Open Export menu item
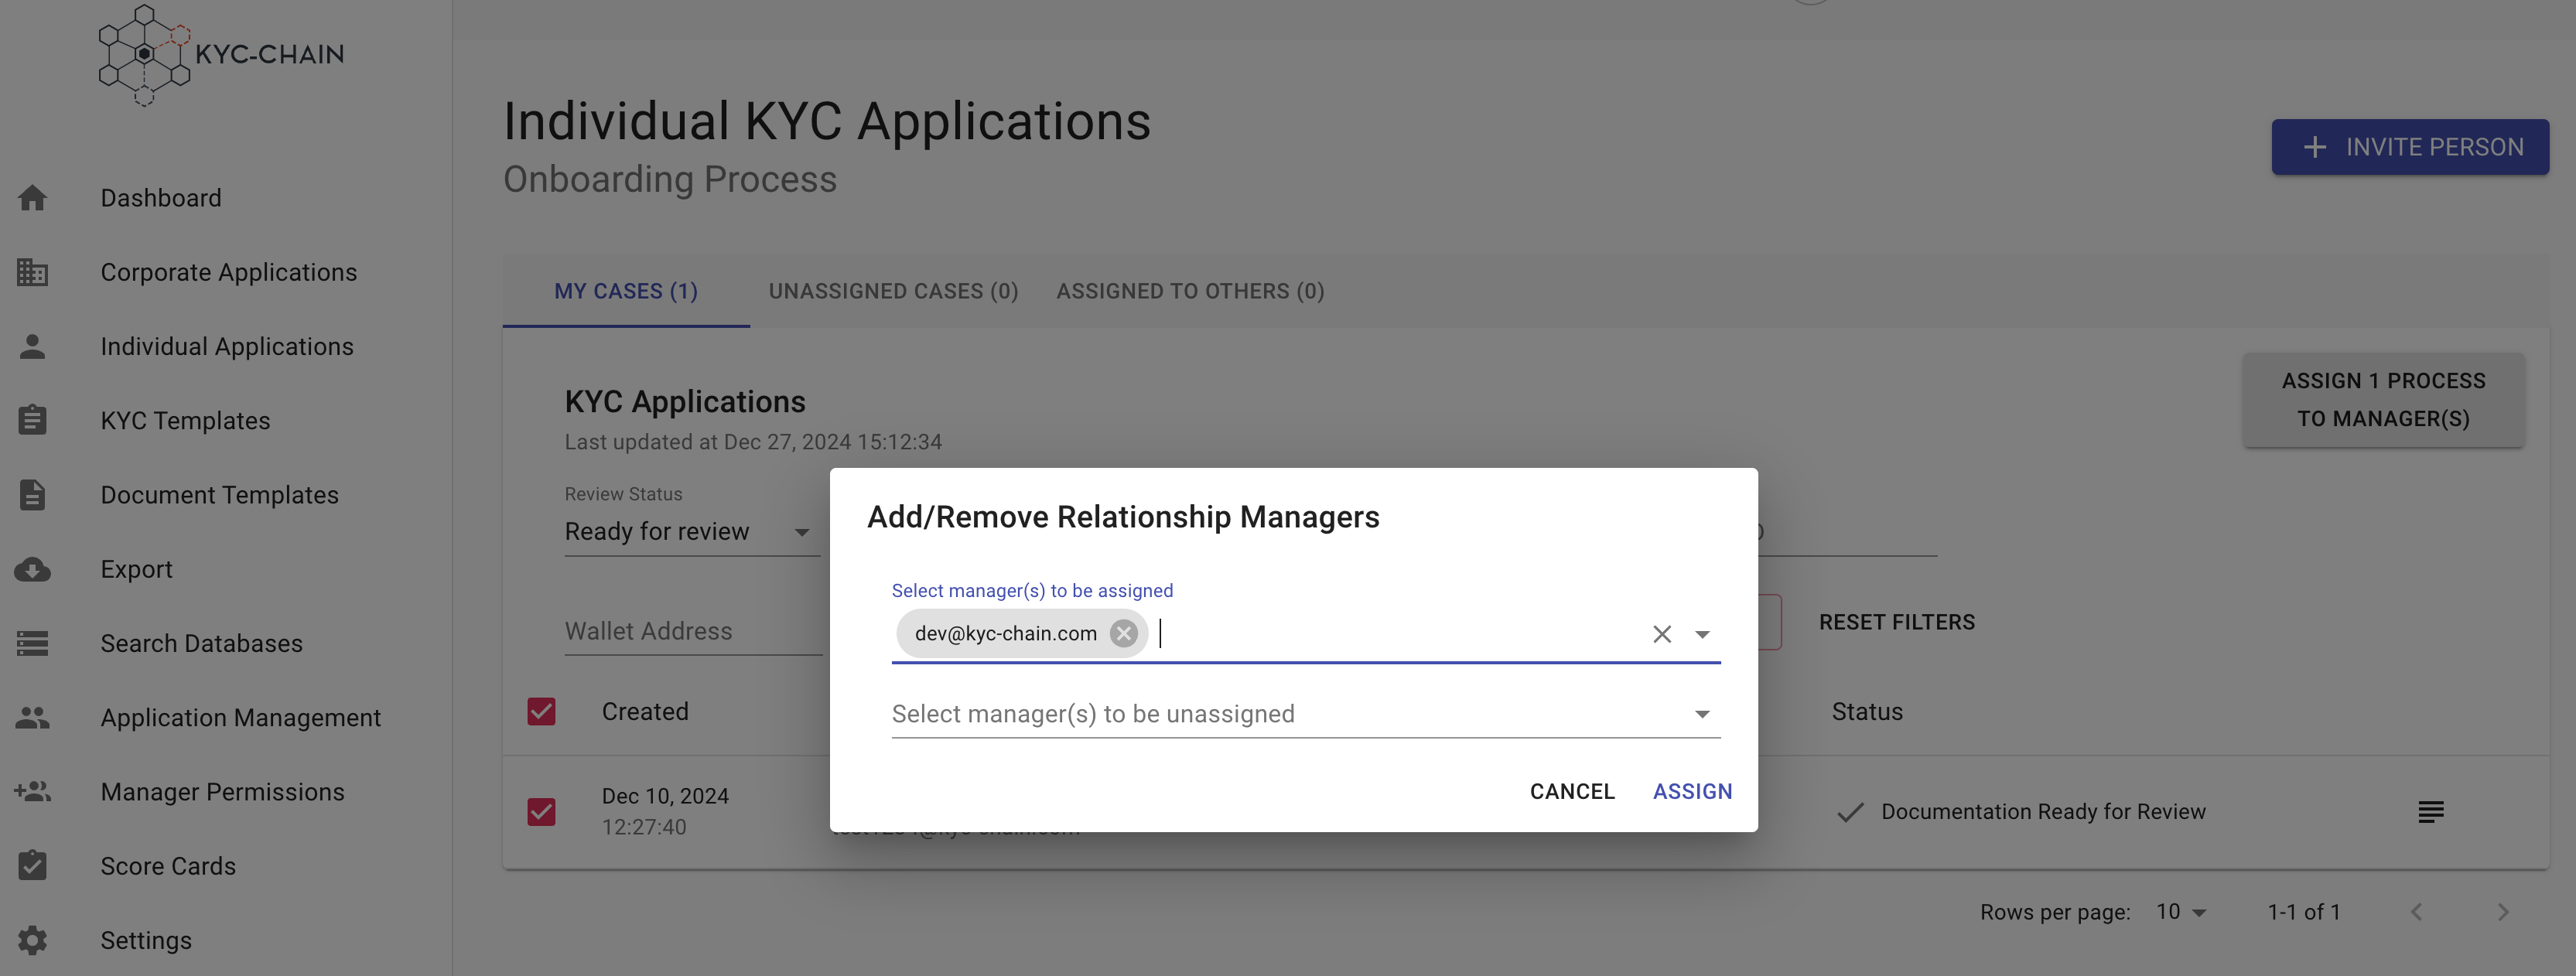2576x976 pixels. 137,569
